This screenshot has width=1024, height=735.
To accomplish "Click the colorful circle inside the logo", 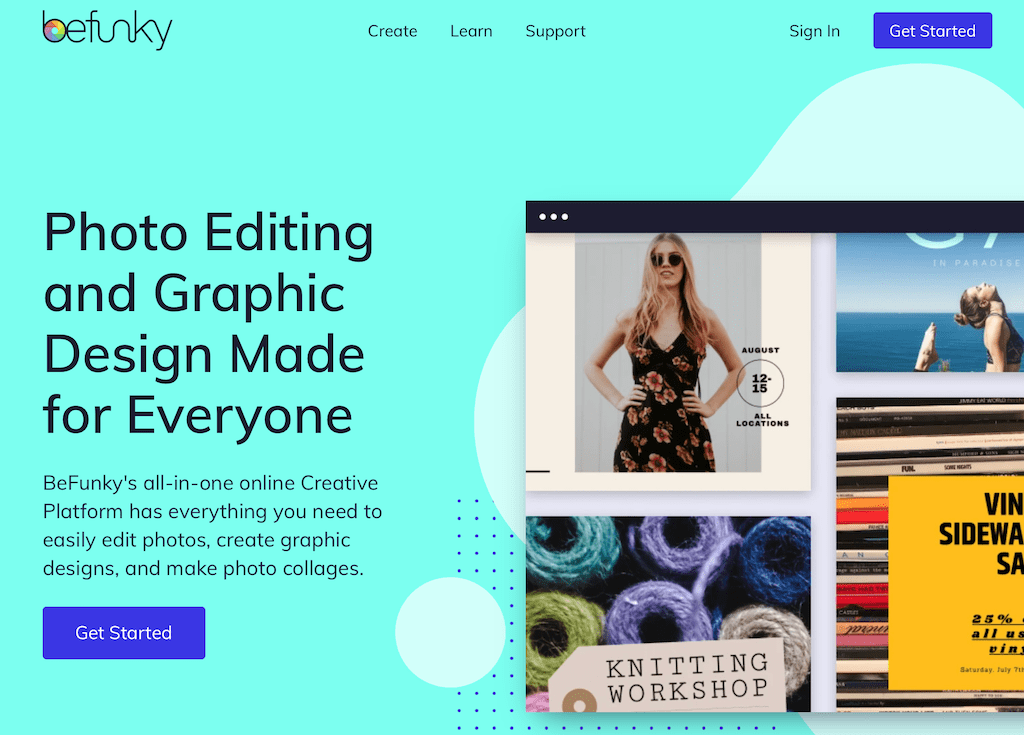I will (x=55, y=30).
